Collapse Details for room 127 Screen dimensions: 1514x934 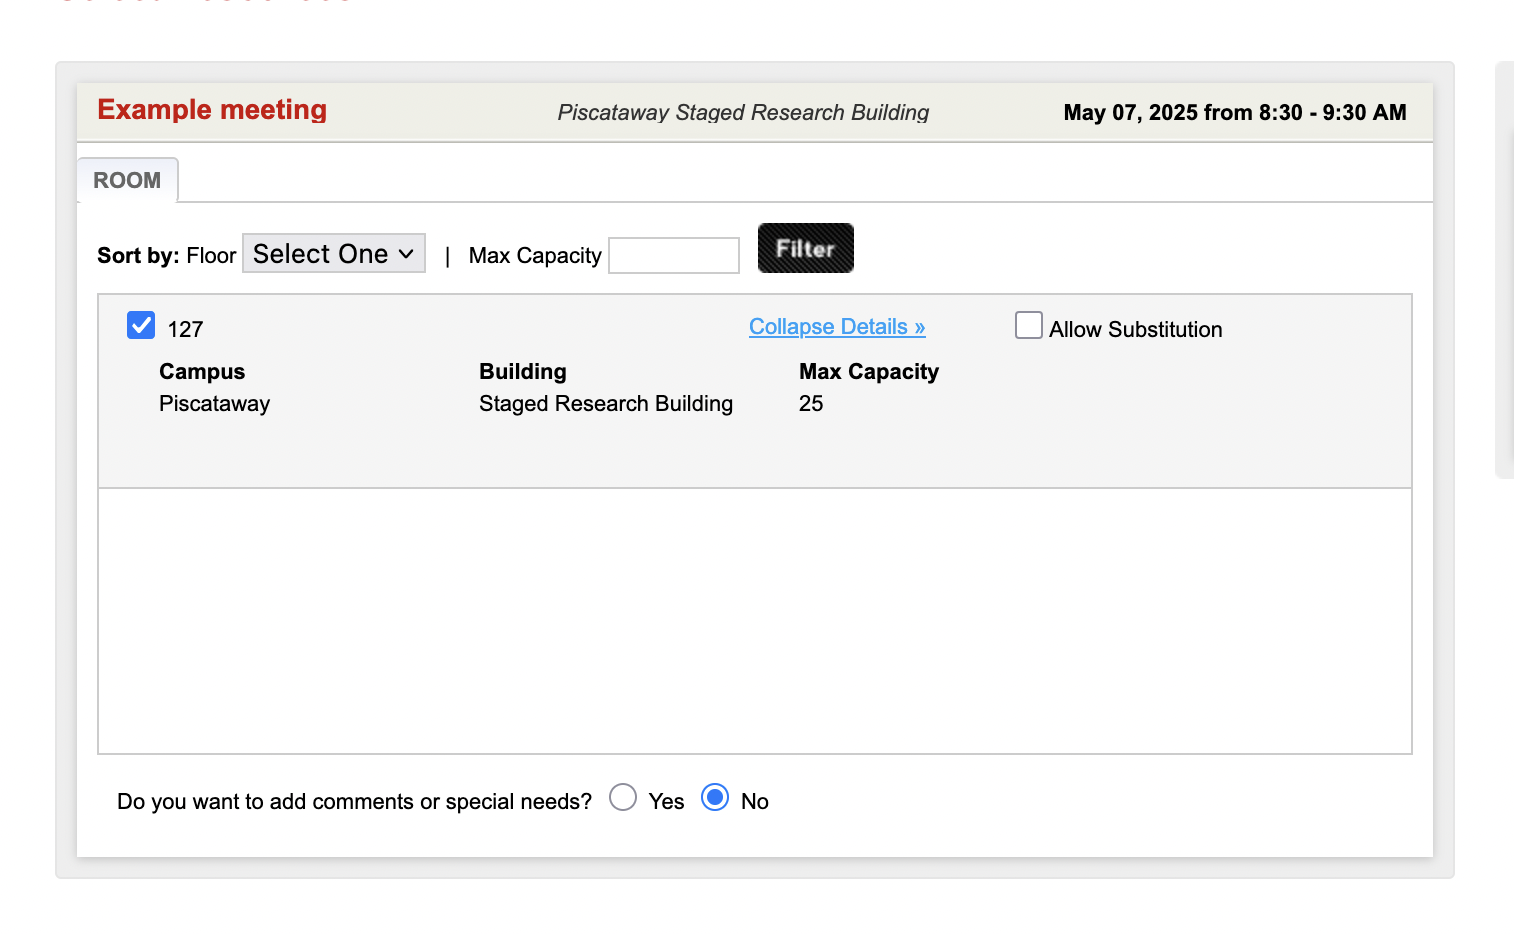[836, 327]
